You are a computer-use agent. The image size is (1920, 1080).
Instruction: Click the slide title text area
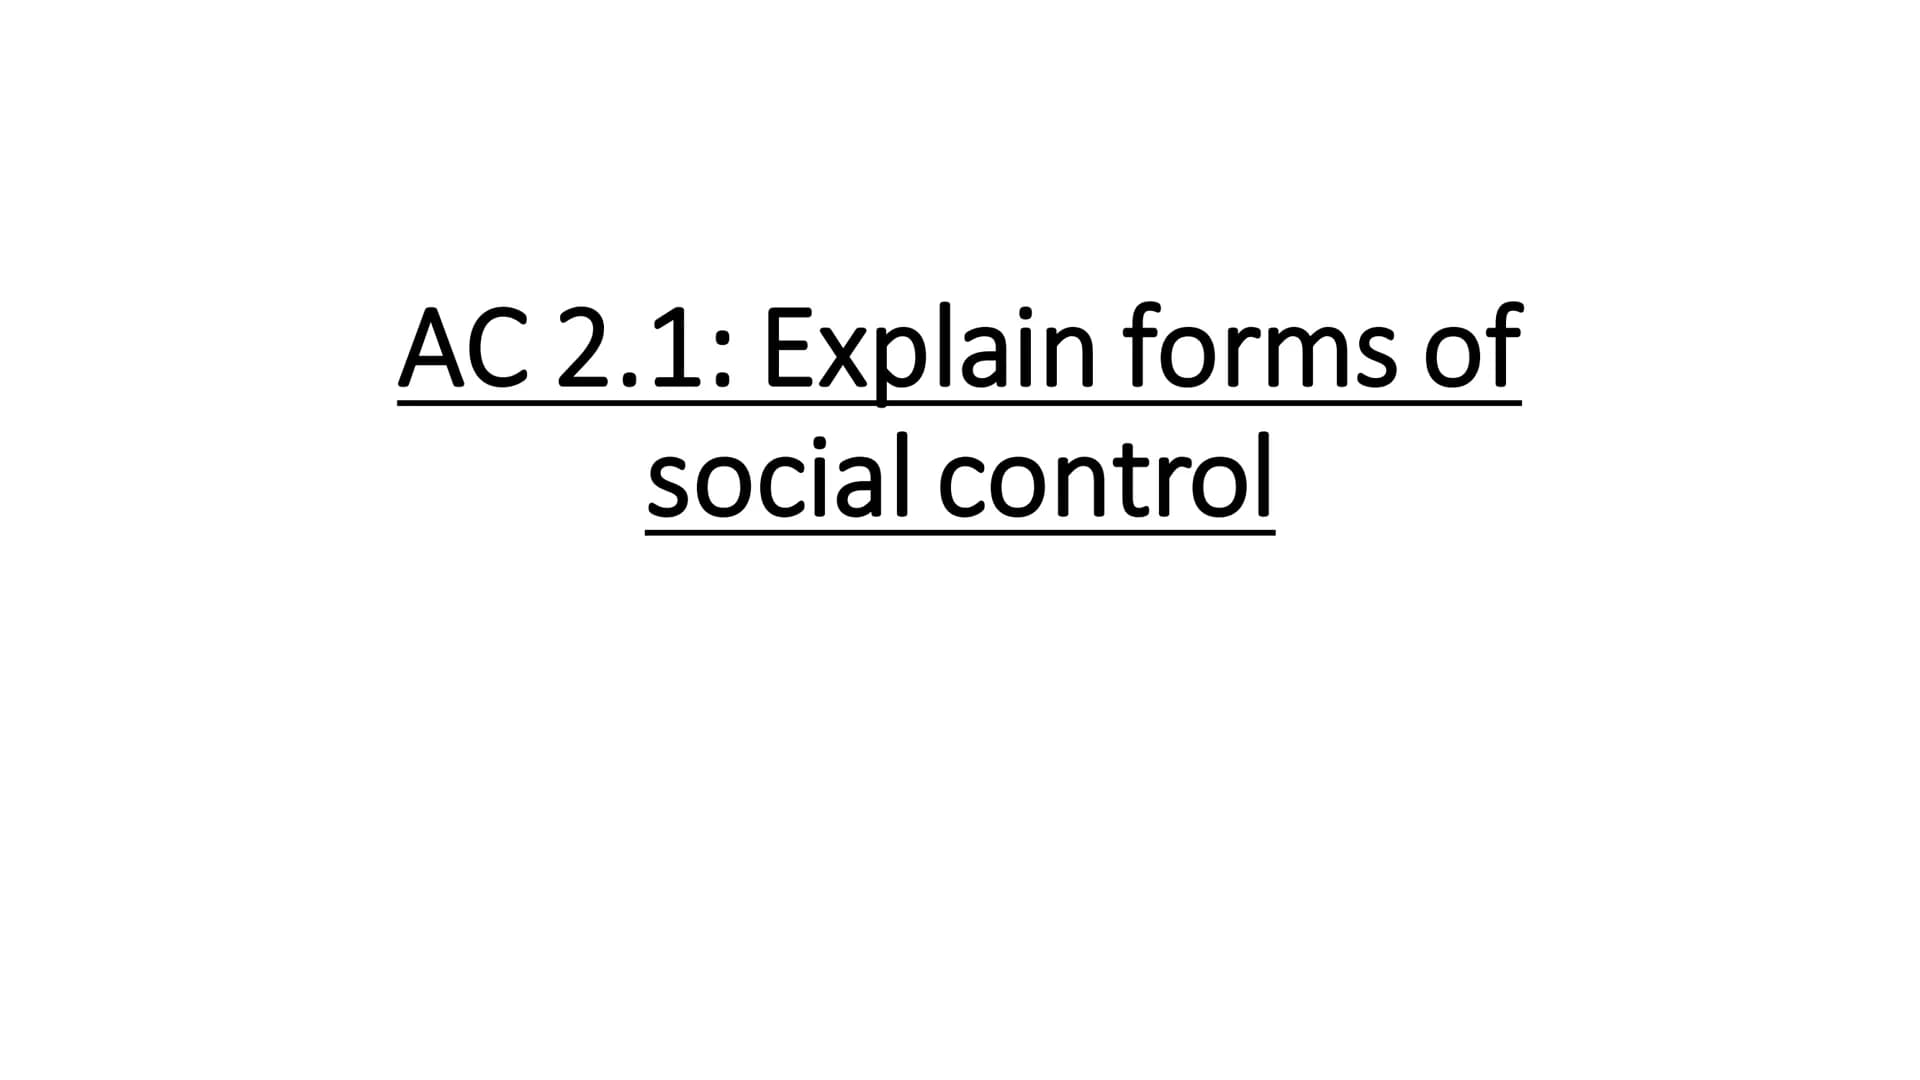959,409
